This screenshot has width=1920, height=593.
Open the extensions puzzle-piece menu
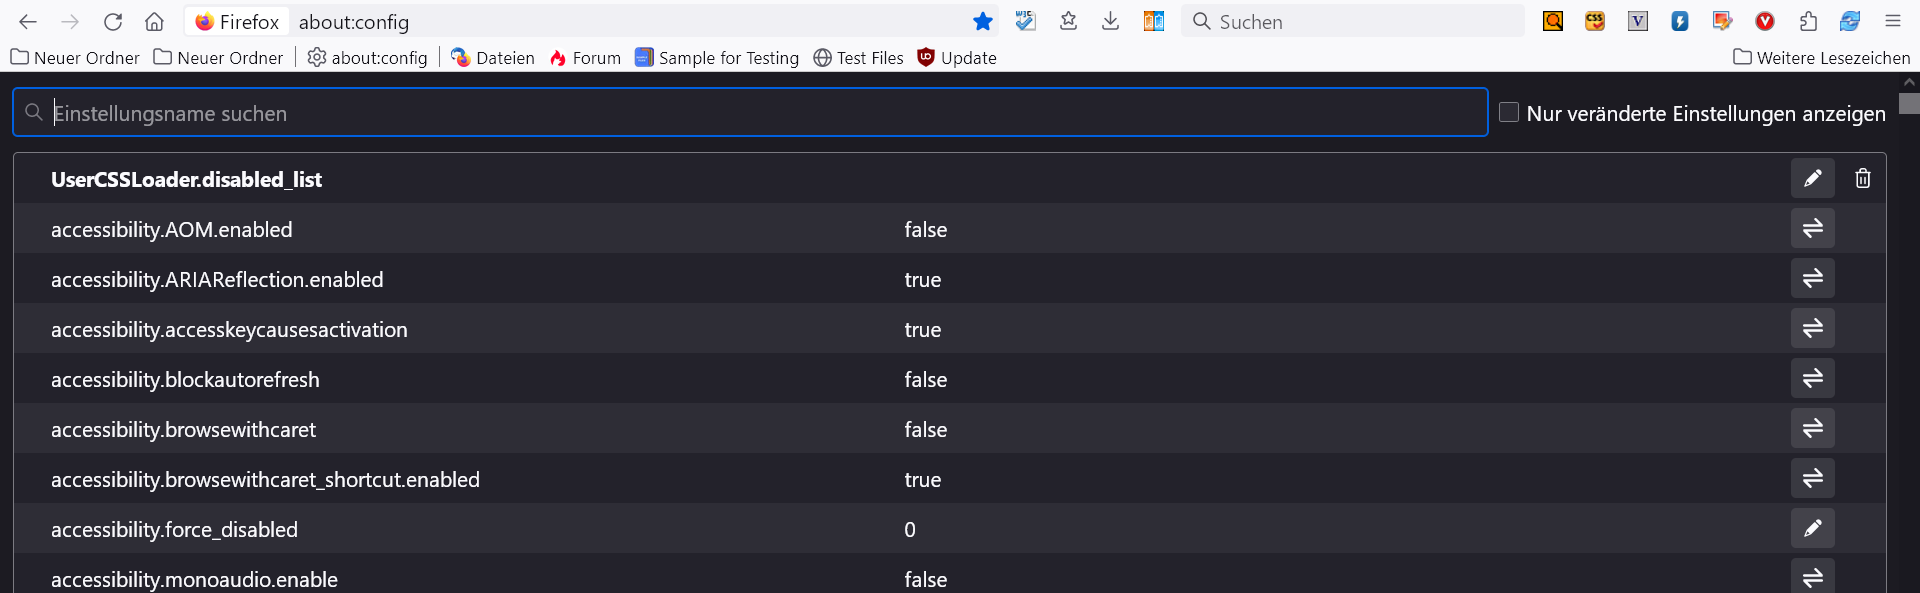[x=1808, y=22]
